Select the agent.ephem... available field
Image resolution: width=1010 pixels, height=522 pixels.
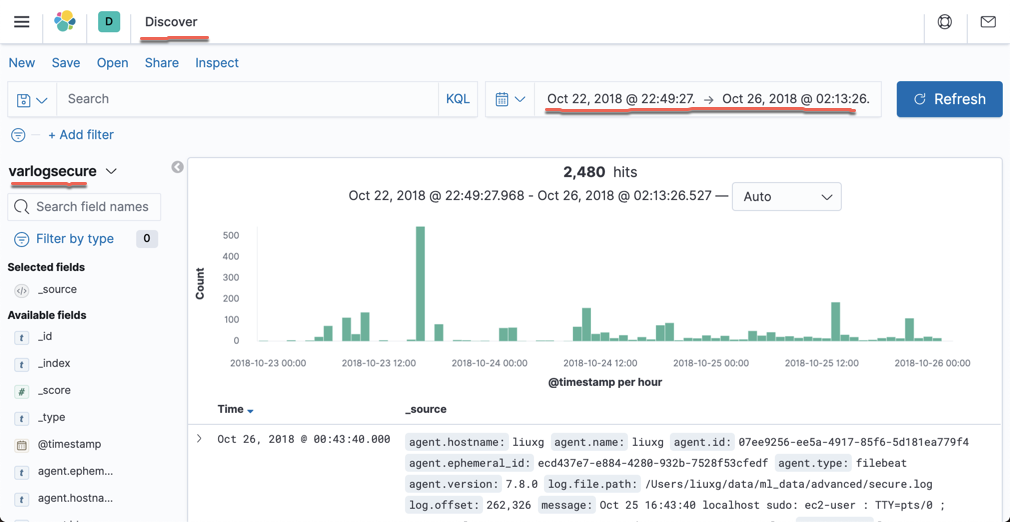tap(75, 472)
